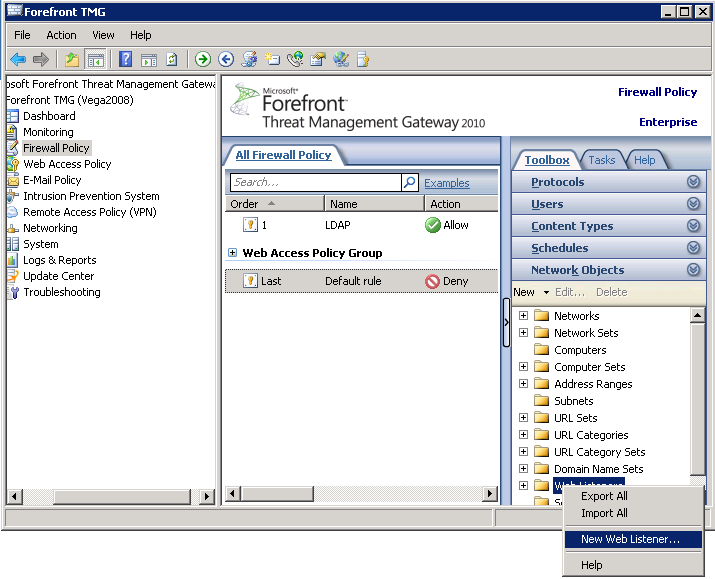The image size is (715, 579).
Task: Select Import All in context menu
Action: (x=604, y=513)
